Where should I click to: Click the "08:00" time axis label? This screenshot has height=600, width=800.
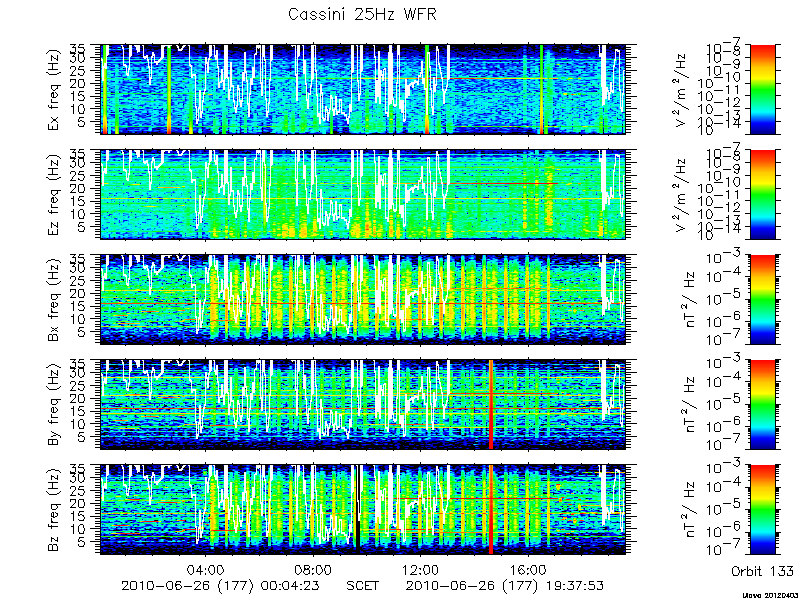coord(313,569)
